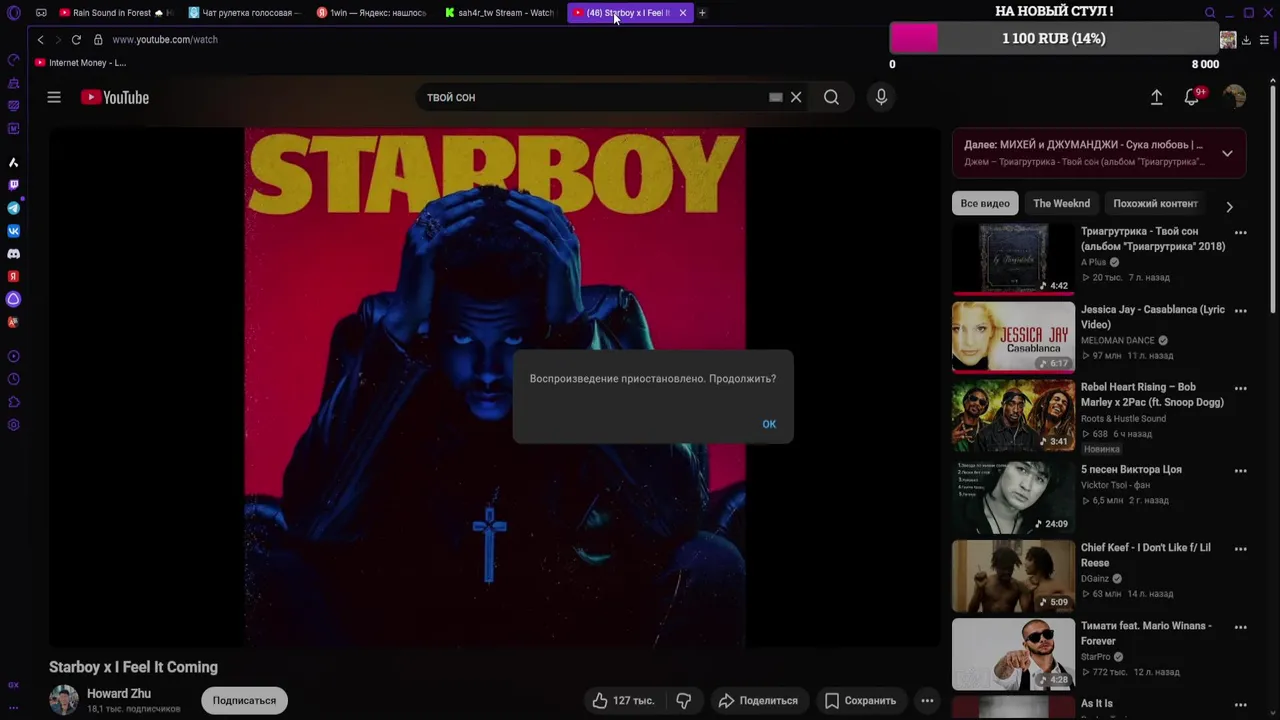This screenshot has width=1280, height=720.
Task: Open more actions menu under video
Action: [927, 701]
